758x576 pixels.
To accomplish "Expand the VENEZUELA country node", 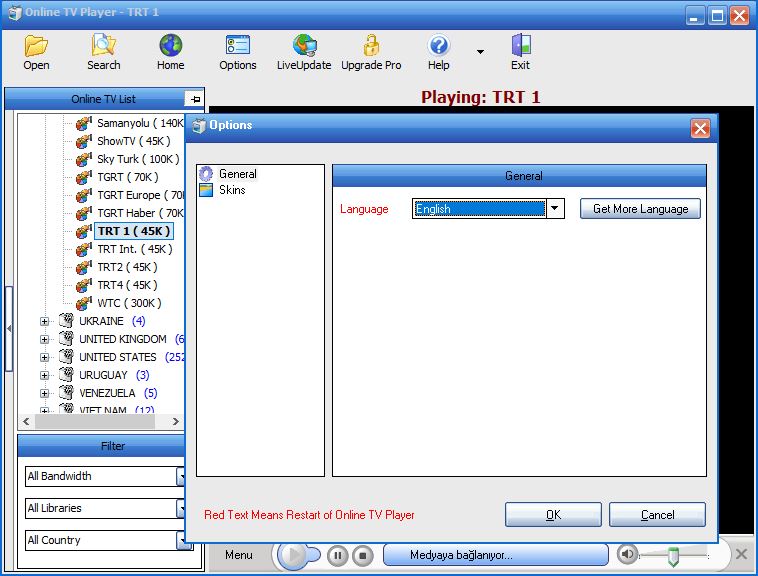I will click(x=44, y=393).
